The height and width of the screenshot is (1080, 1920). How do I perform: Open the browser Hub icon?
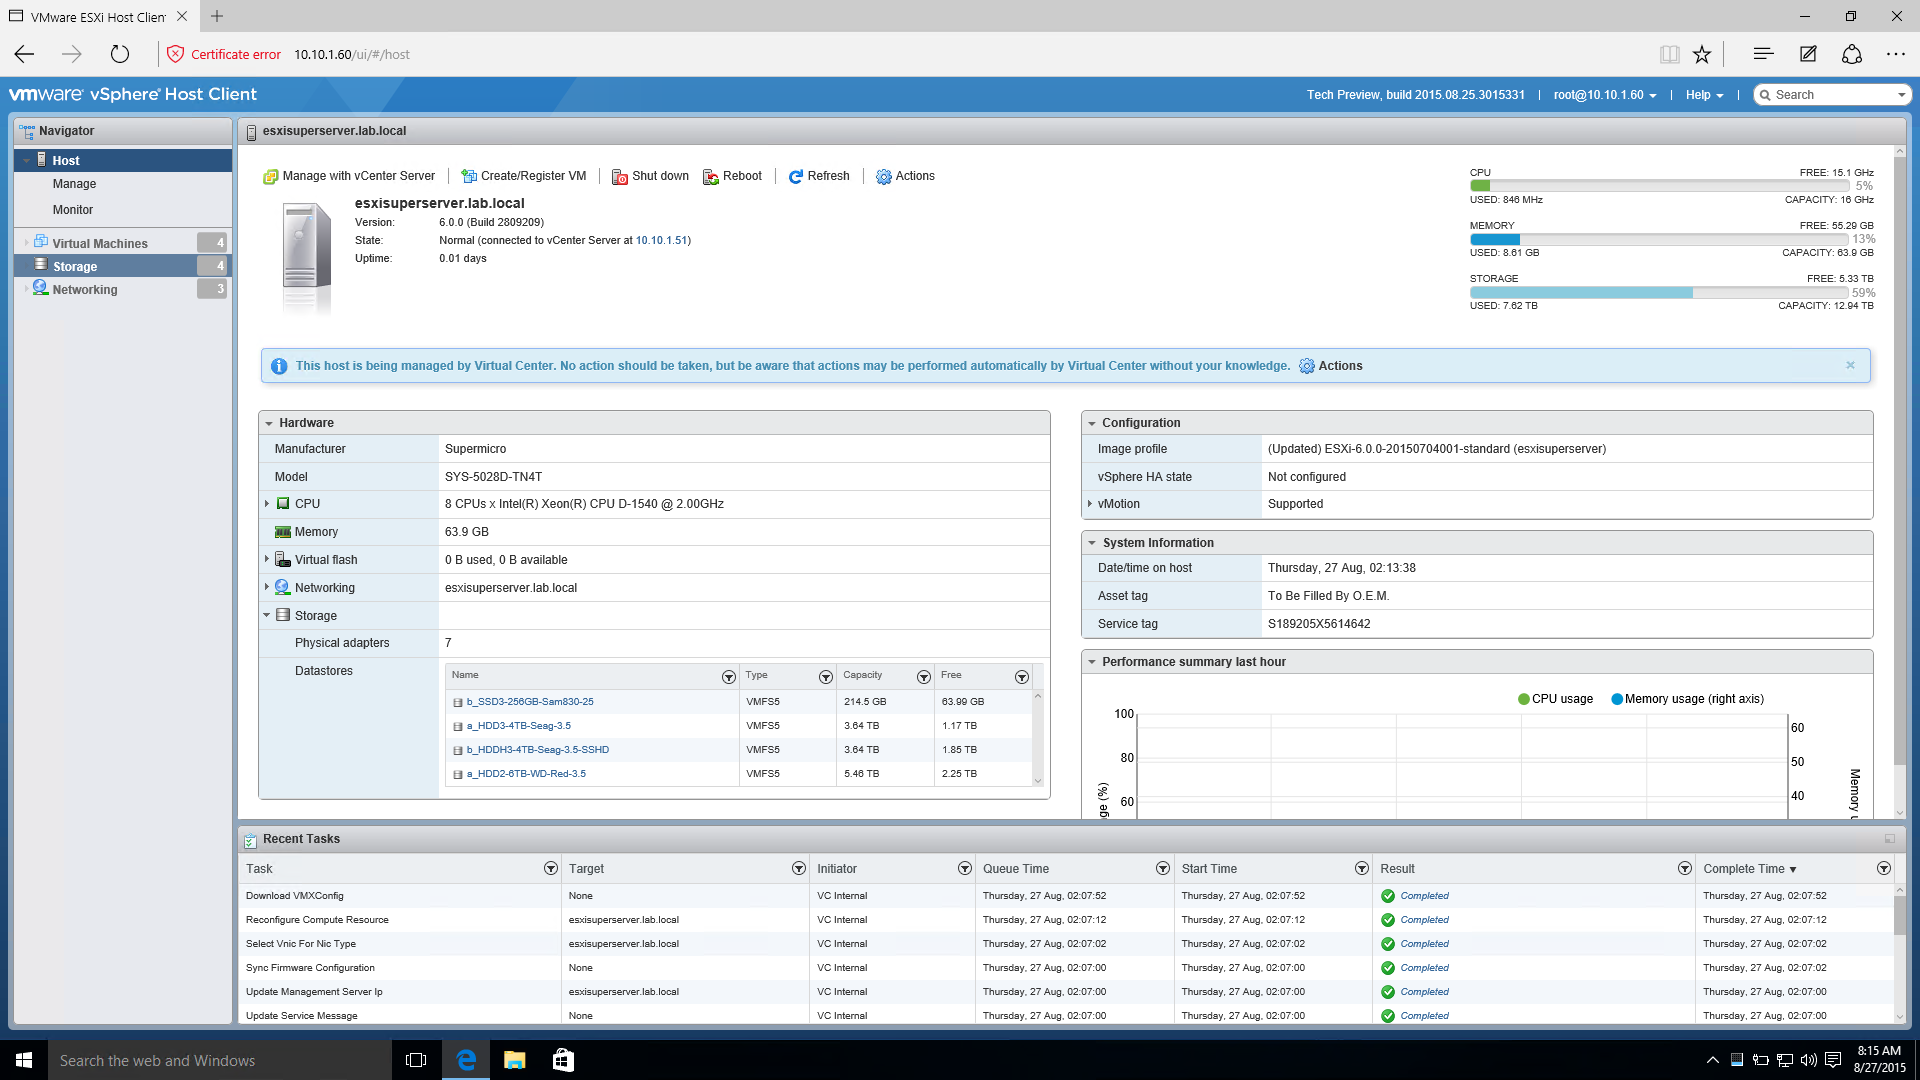tap(1763, 54)
